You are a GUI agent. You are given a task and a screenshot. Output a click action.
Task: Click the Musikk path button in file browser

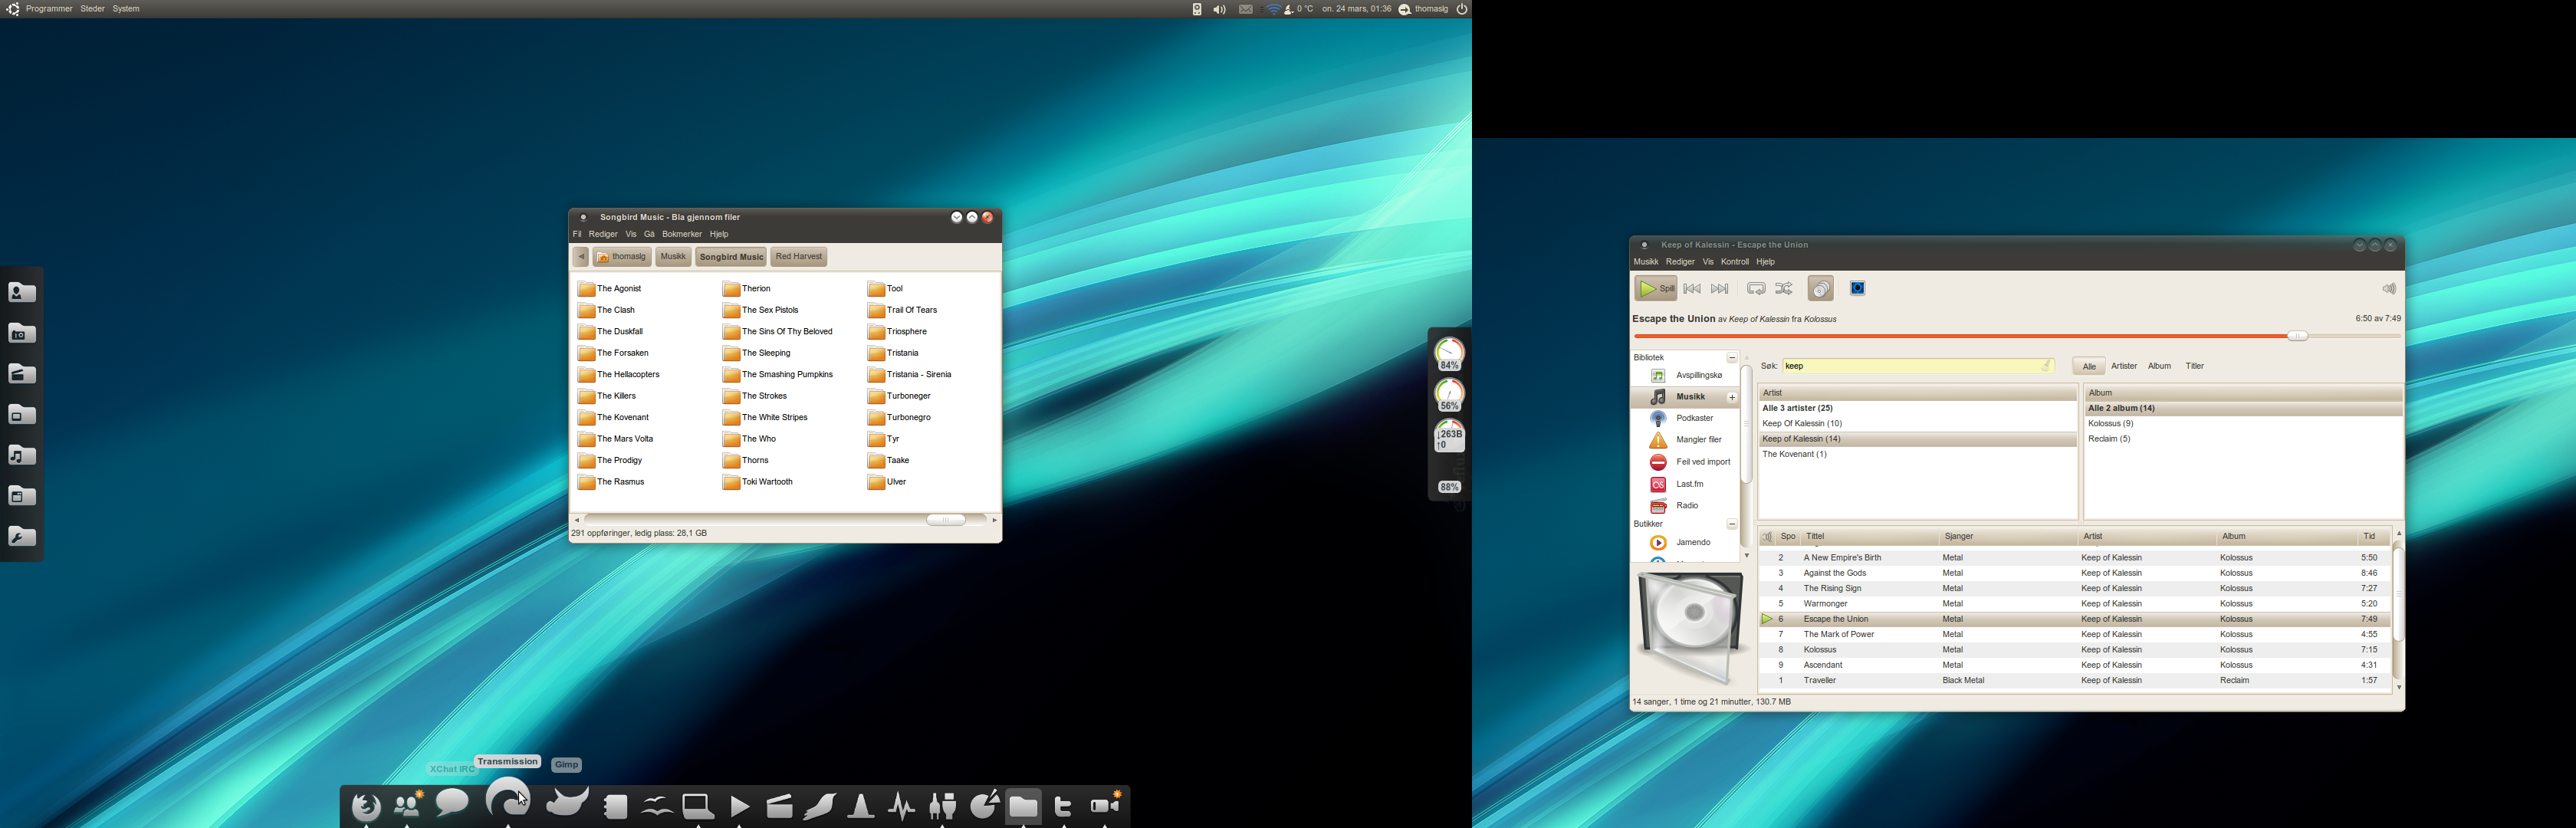pyautogui.click(x=673, y=257)
